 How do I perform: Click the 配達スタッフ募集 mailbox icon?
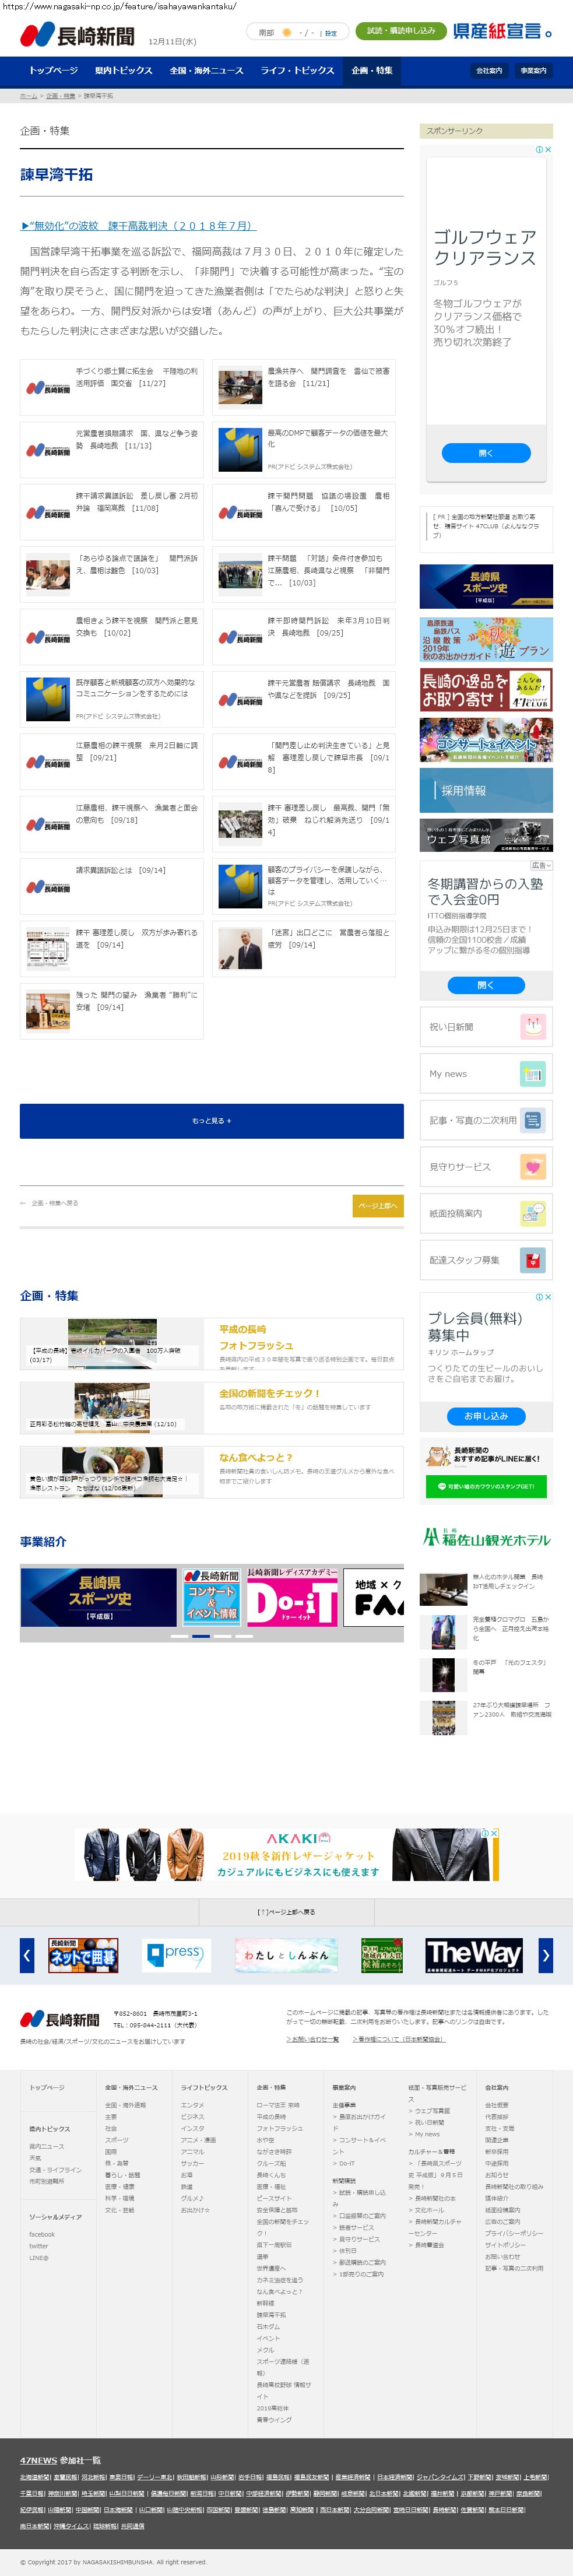pos(532,1260)
